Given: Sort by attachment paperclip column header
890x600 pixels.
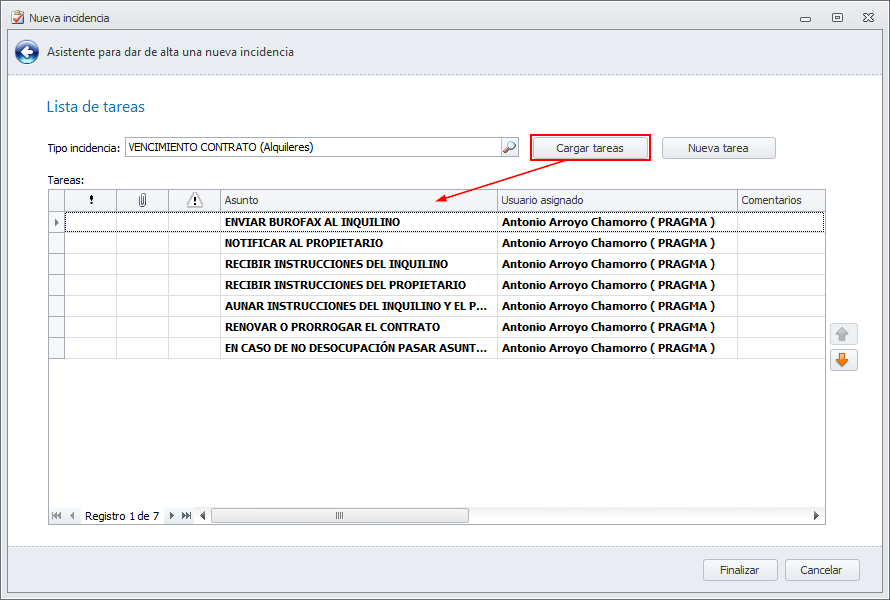Looking at the screenshot, I should click(142, 200).
